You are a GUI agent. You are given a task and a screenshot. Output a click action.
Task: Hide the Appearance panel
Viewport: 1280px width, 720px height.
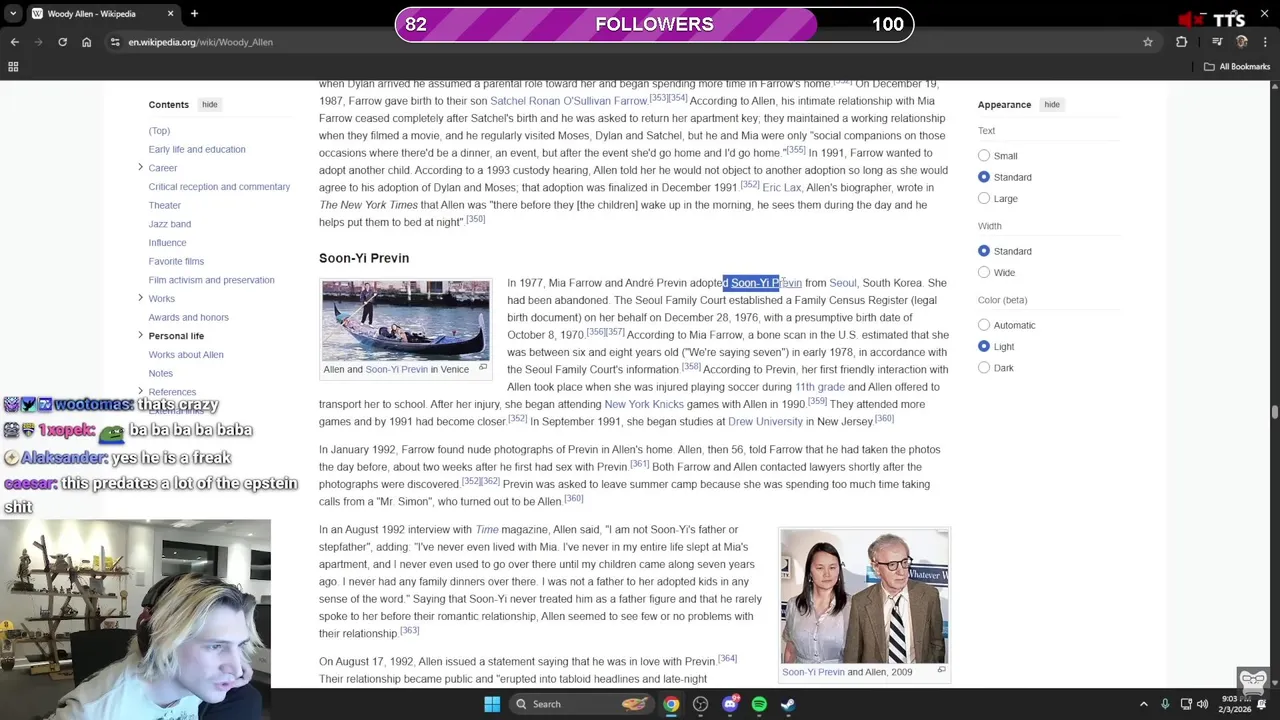[x=1052, y=104]
